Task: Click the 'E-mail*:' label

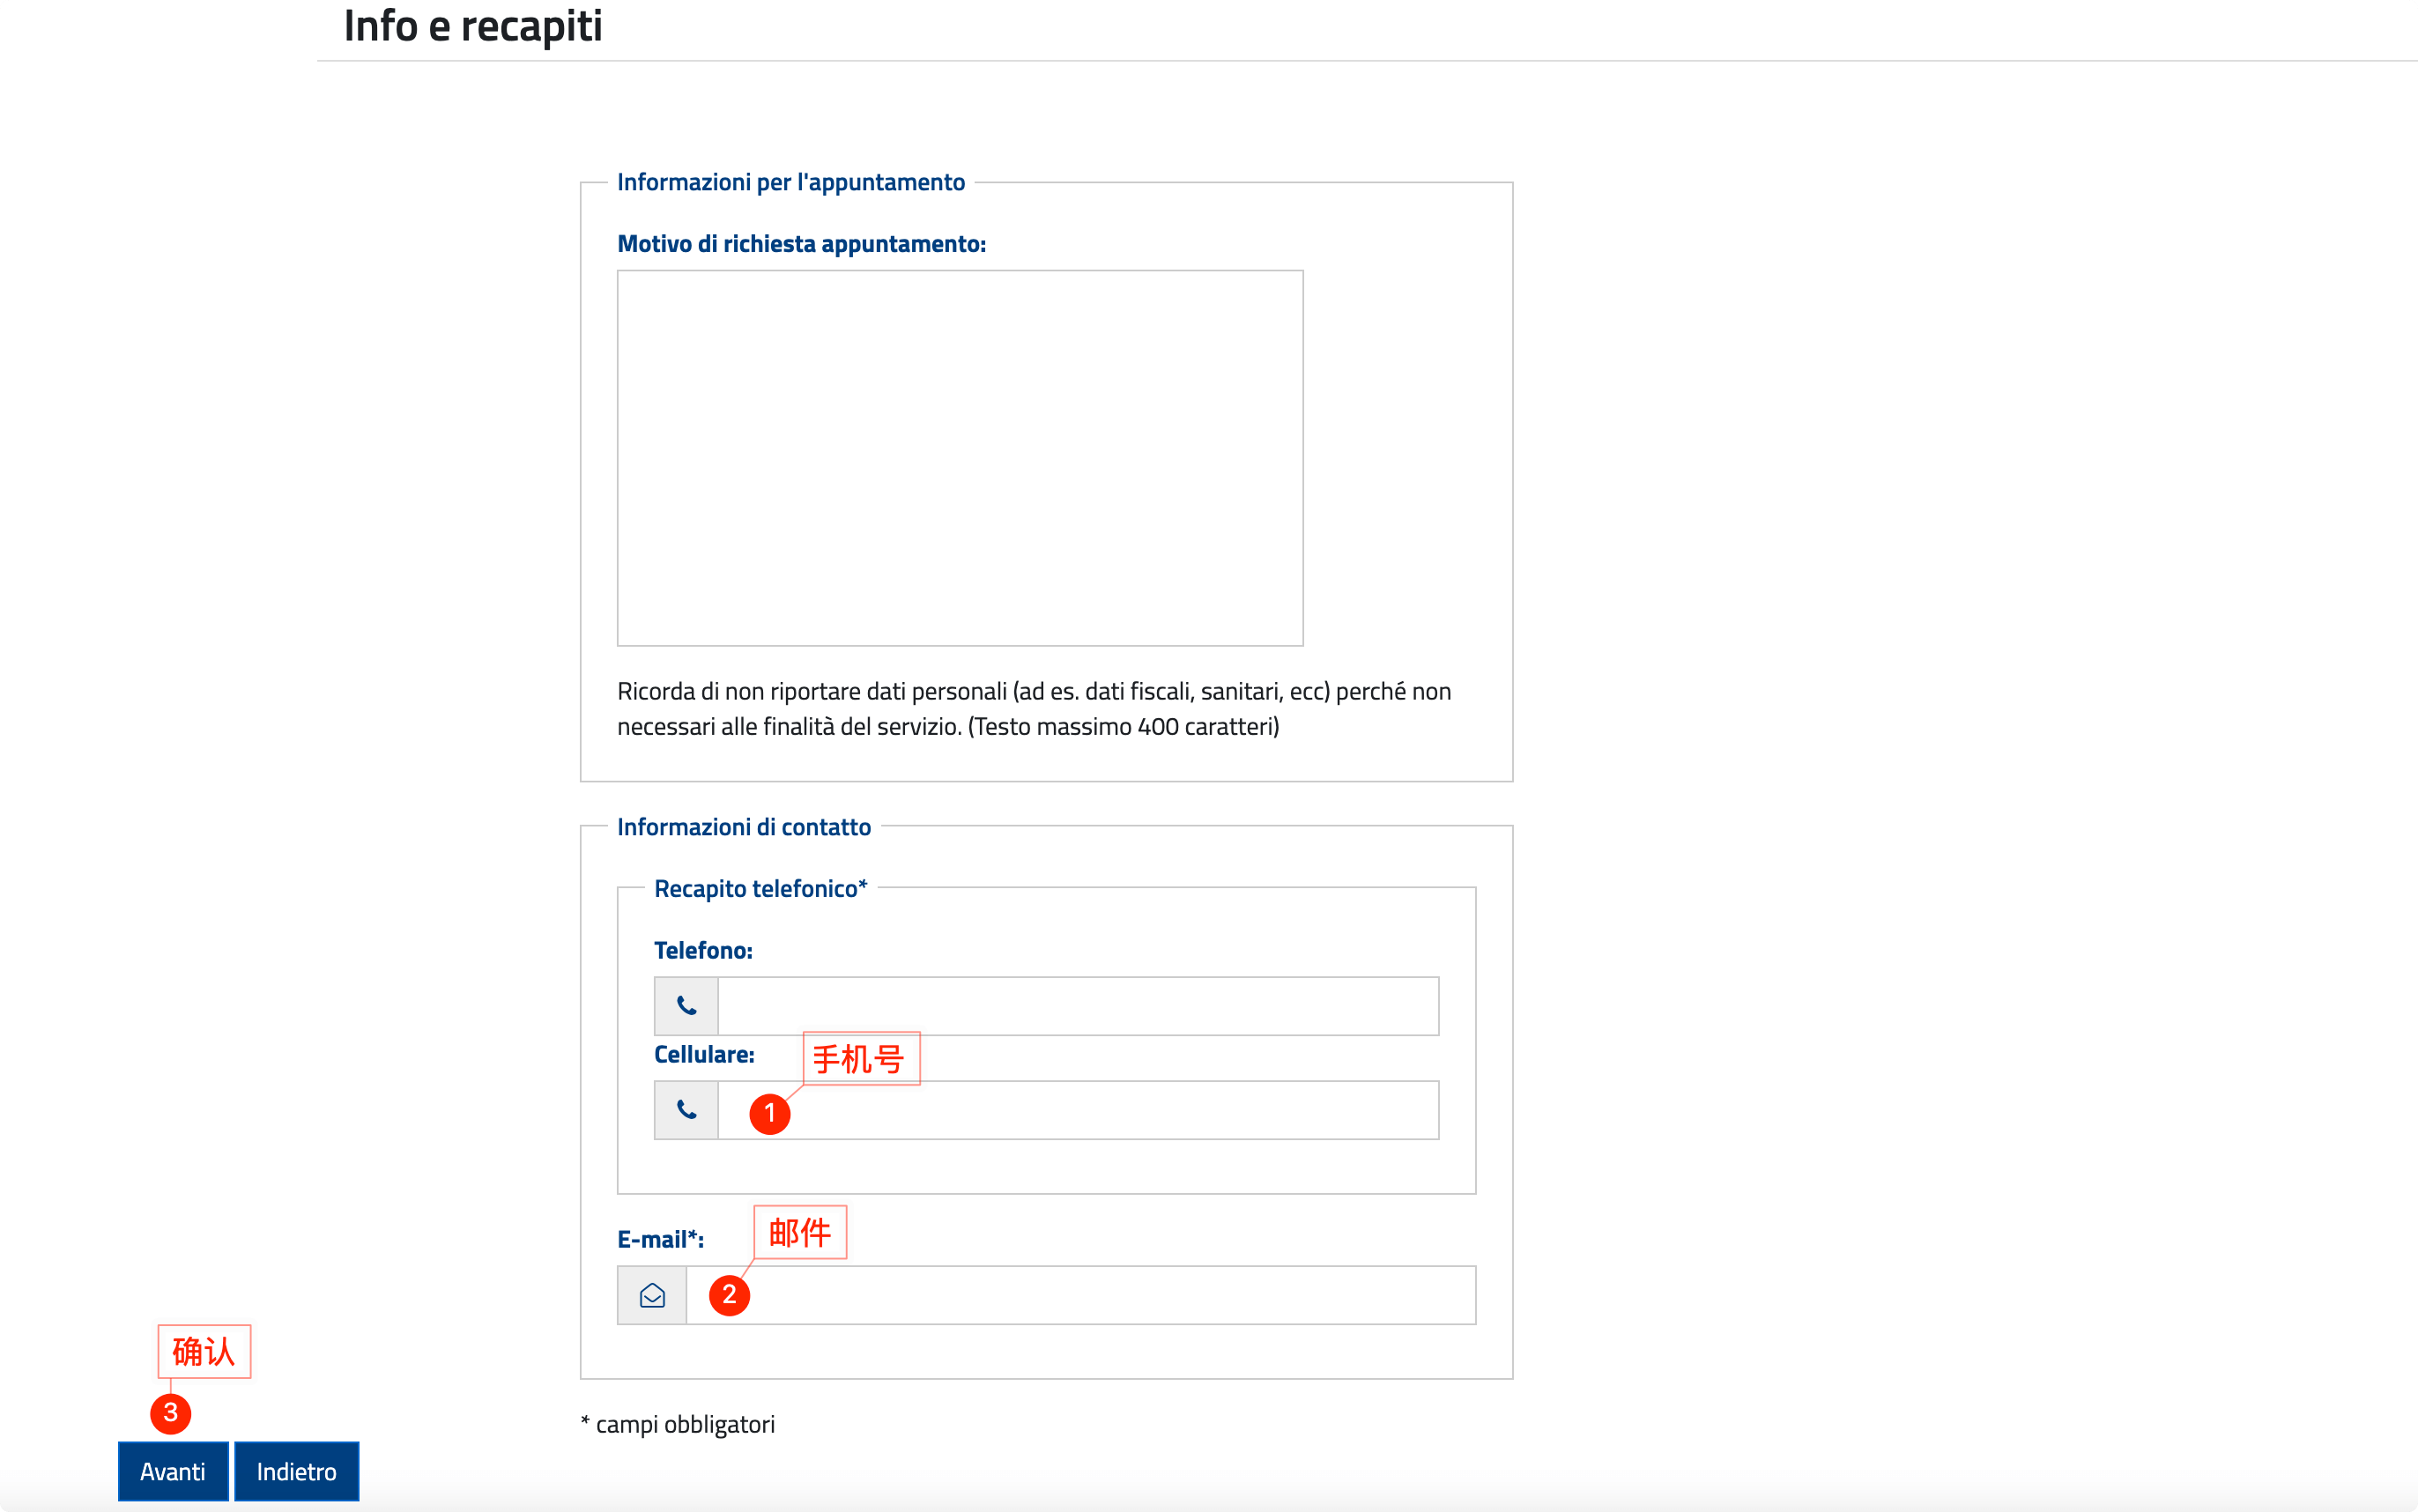Action: pos(661,1239)
